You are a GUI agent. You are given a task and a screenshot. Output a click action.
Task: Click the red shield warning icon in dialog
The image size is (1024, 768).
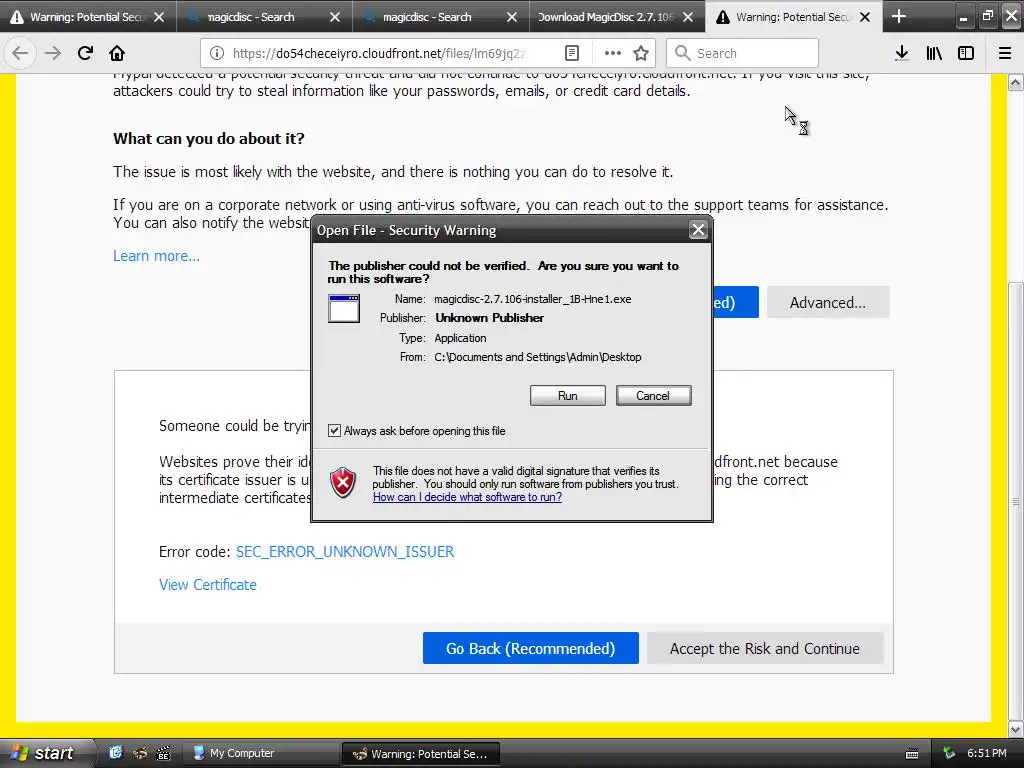click(344, 483)
